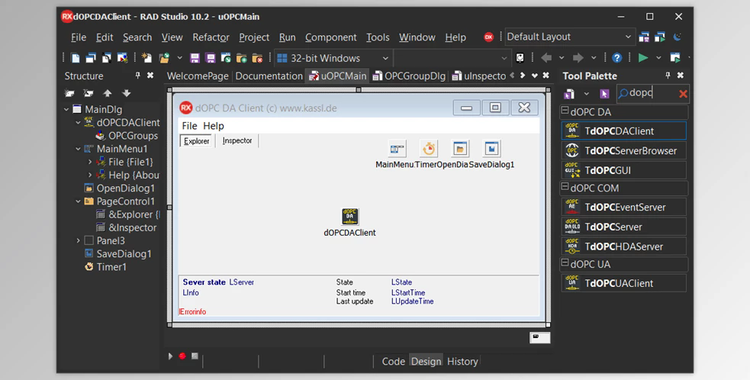Open the Documentation tab
This screenshot has height=380, width=750.
point(269,76)
